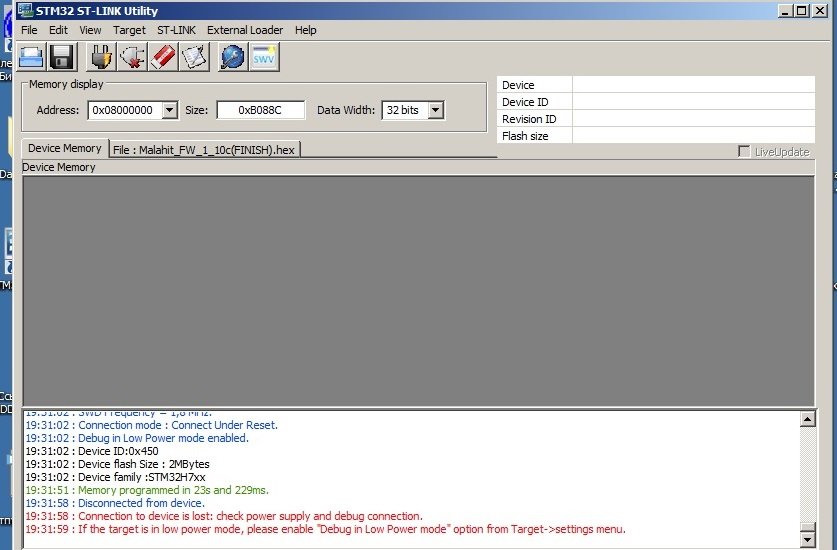Viewport: 837px width, 550px height.
Task: Click the Size field 0xB088C
Action: click(x=260, y=110)
